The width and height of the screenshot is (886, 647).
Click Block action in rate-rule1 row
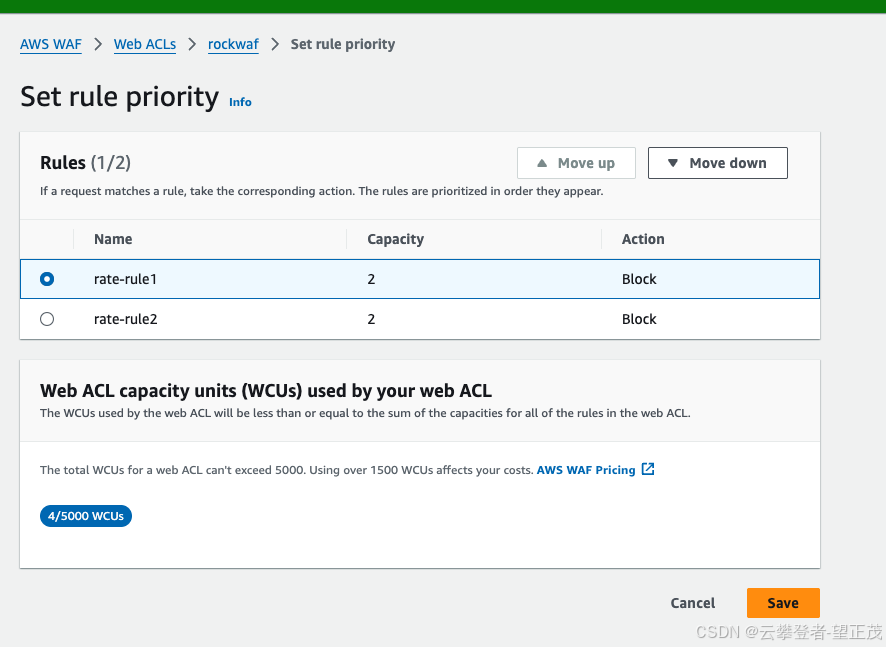click(x=639, y=279)
